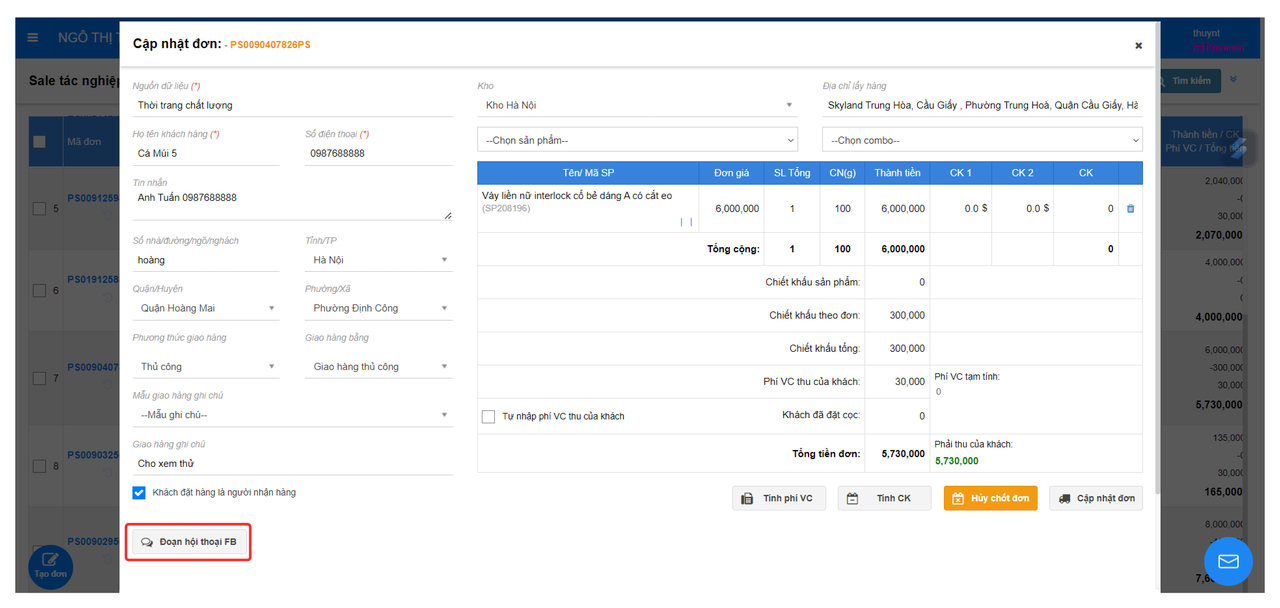Uncheck Khách đặt hàng là người nhận hàng
This screenshot has width=1280, height=608.
tap(139, 493)
